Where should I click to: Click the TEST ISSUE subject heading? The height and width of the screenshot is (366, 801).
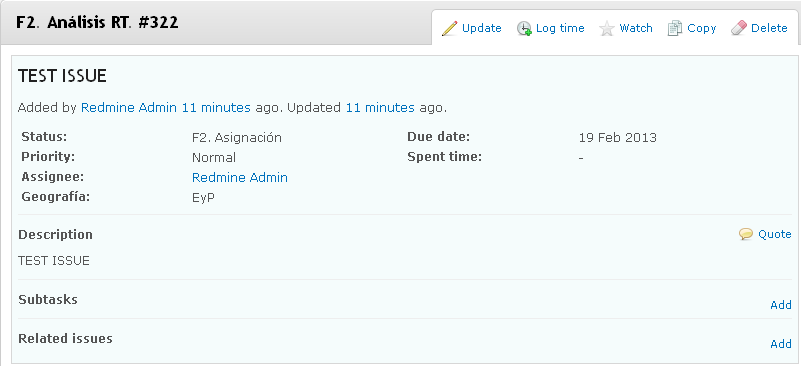(62, 76)
